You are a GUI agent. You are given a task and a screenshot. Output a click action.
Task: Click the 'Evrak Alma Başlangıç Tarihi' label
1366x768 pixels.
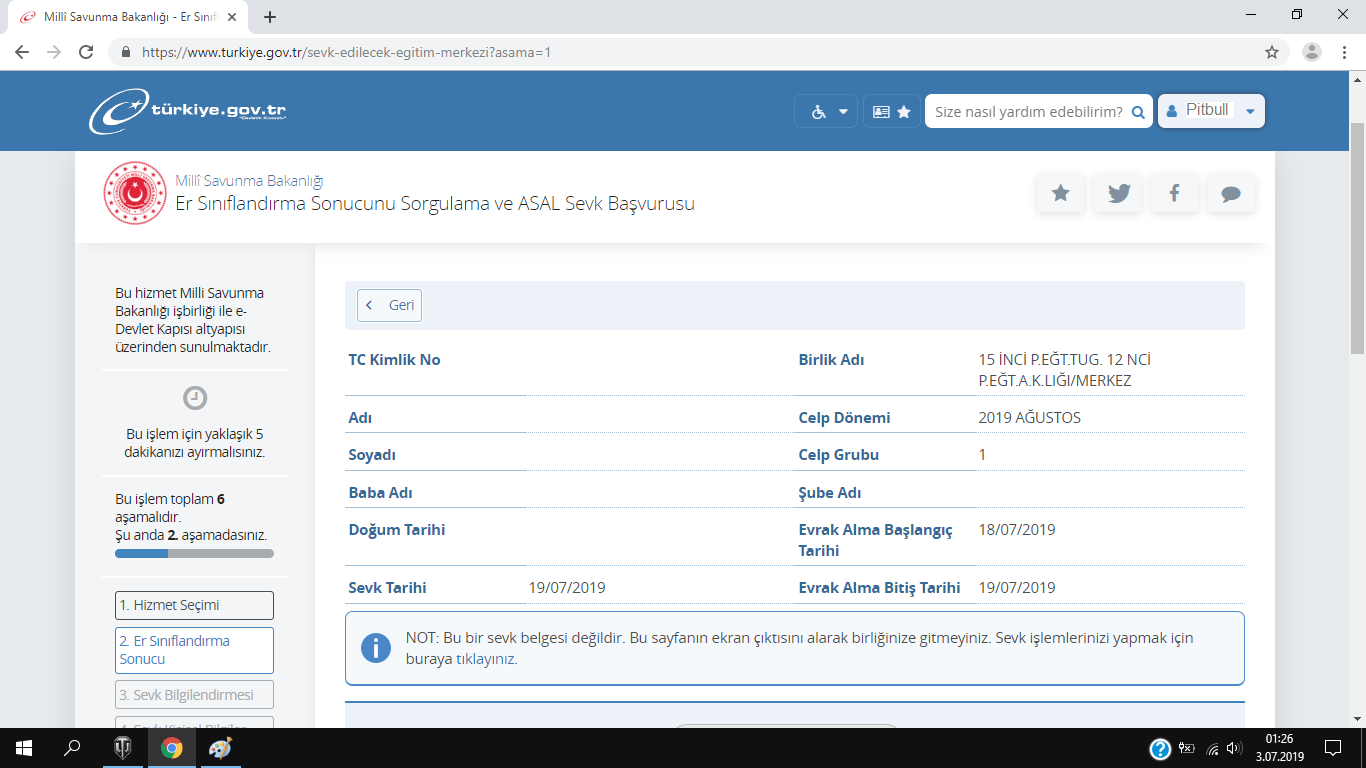[875, 540]
